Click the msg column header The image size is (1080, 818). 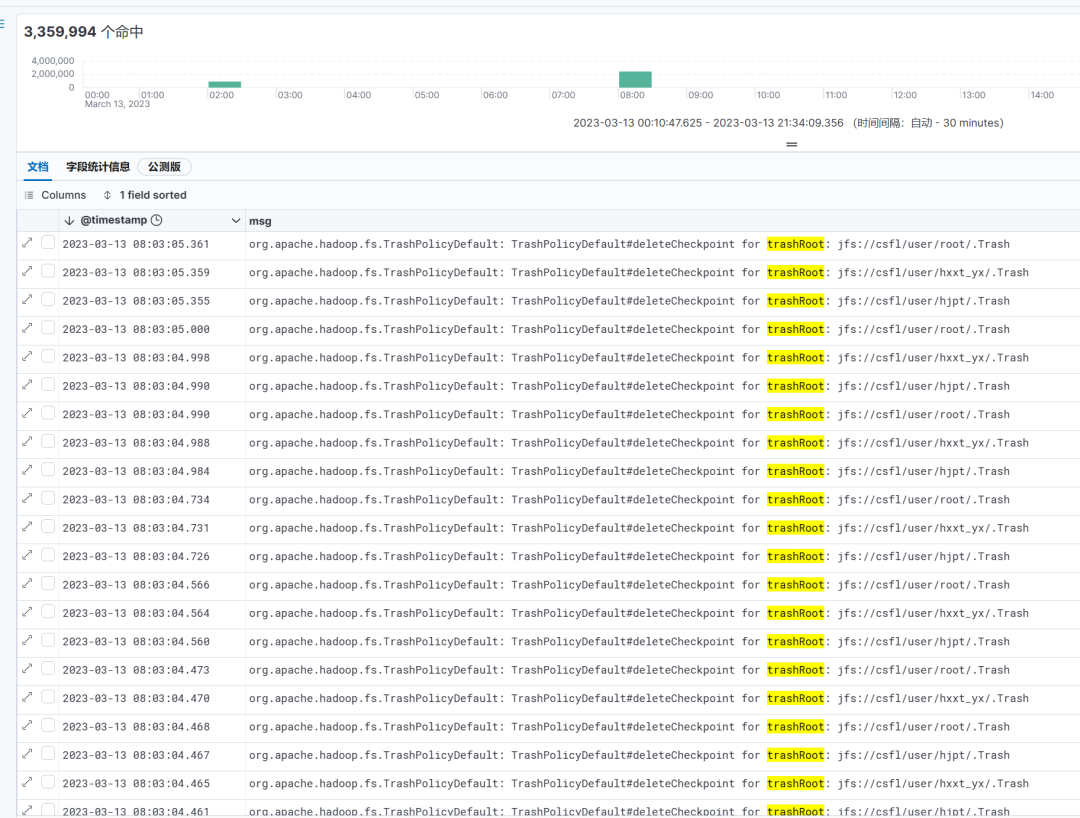click(260, 221)
